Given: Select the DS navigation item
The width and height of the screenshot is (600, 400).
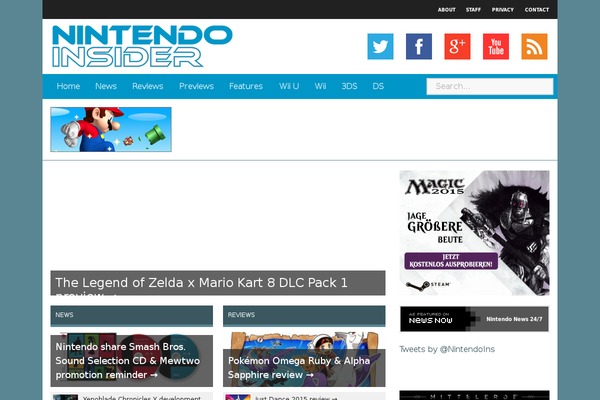Looking at the screenshot, I should pos(378,86).
